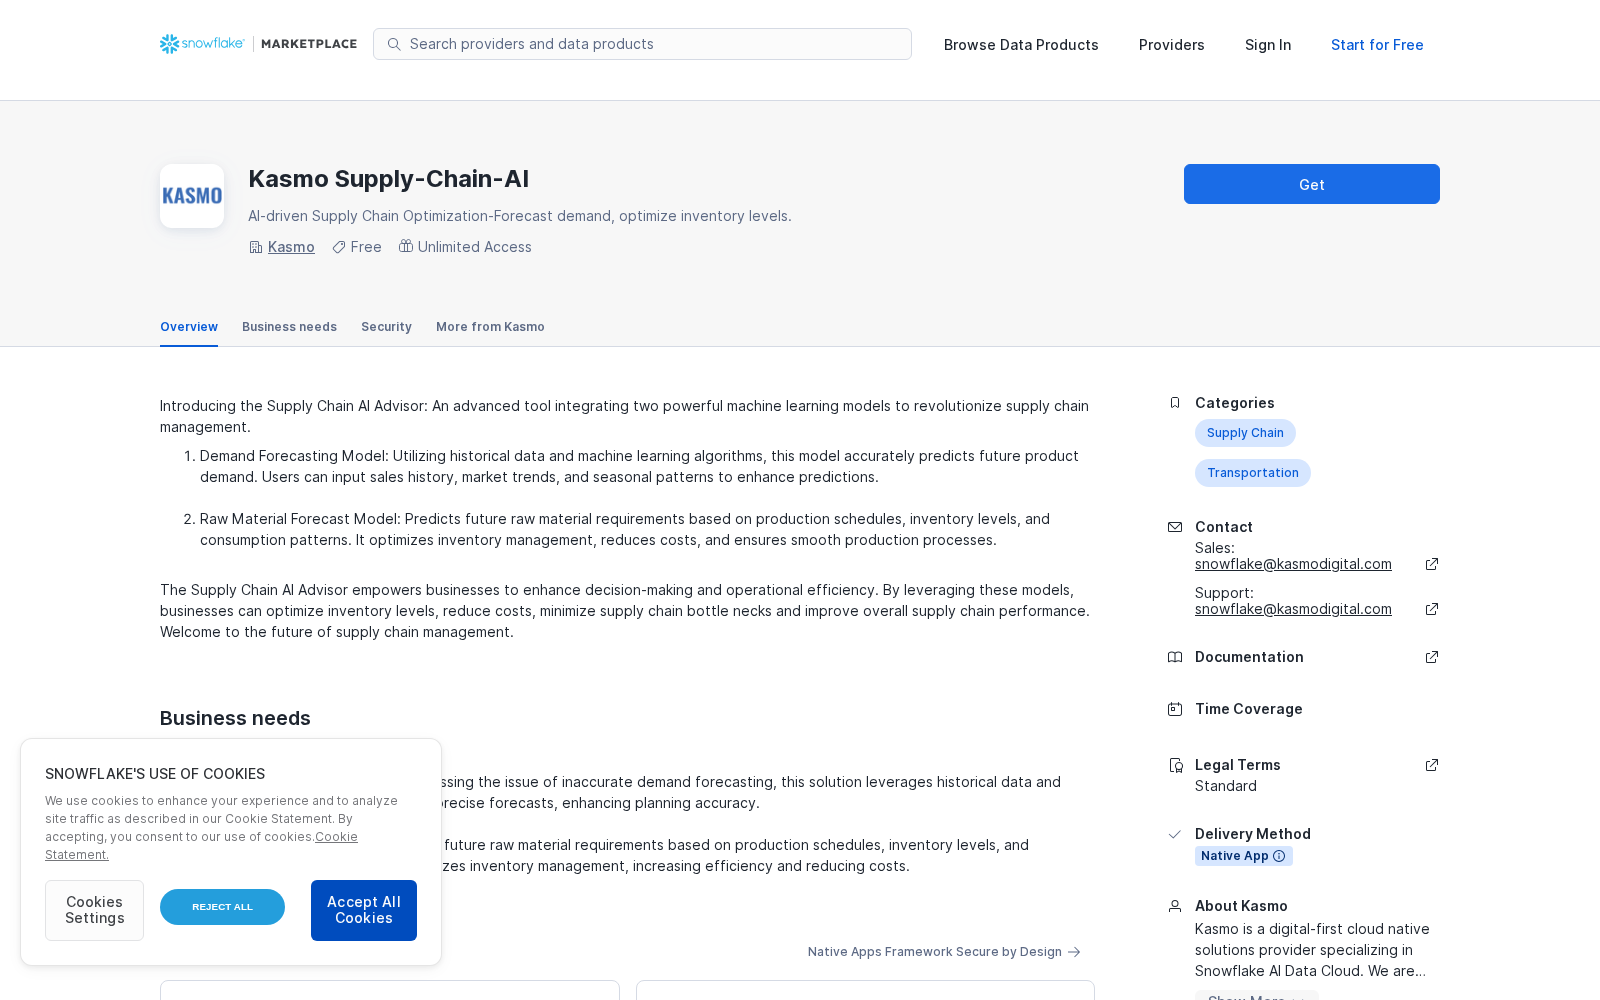
Task: Open the Documentation external link icon
Action: [x=1432, y=657]
